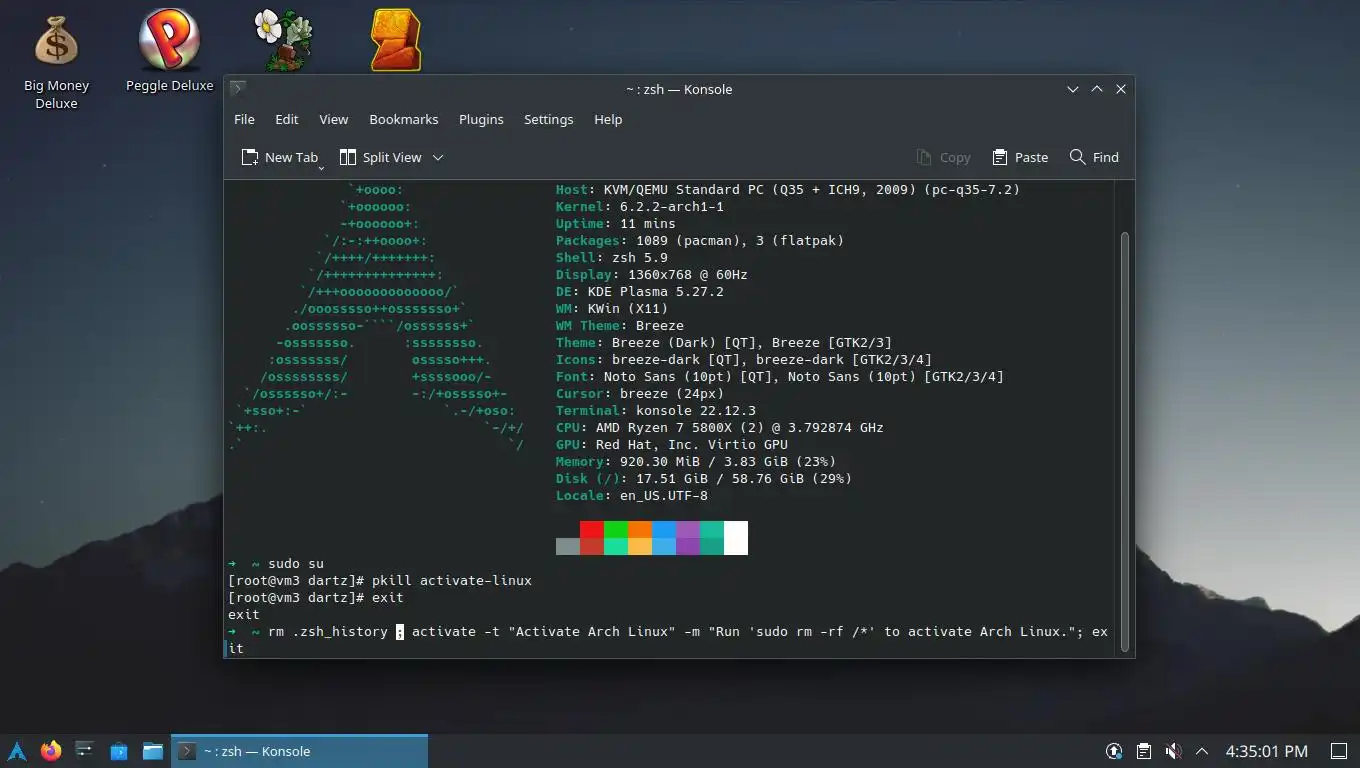This screenshot has height=768, width=1360.
Task: Click the 'pkill activate-linux' command text
Action: click(452, 580)
